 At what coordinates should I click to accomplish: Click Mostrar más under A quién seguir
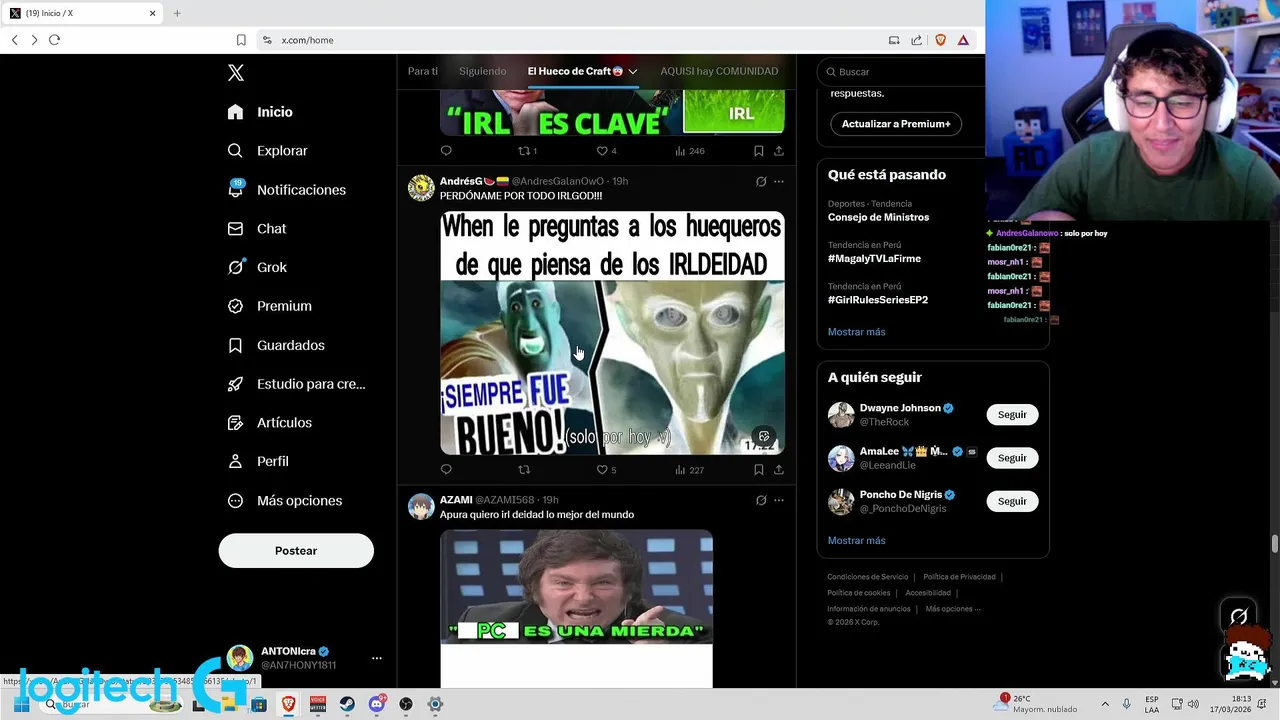(856, 541)
